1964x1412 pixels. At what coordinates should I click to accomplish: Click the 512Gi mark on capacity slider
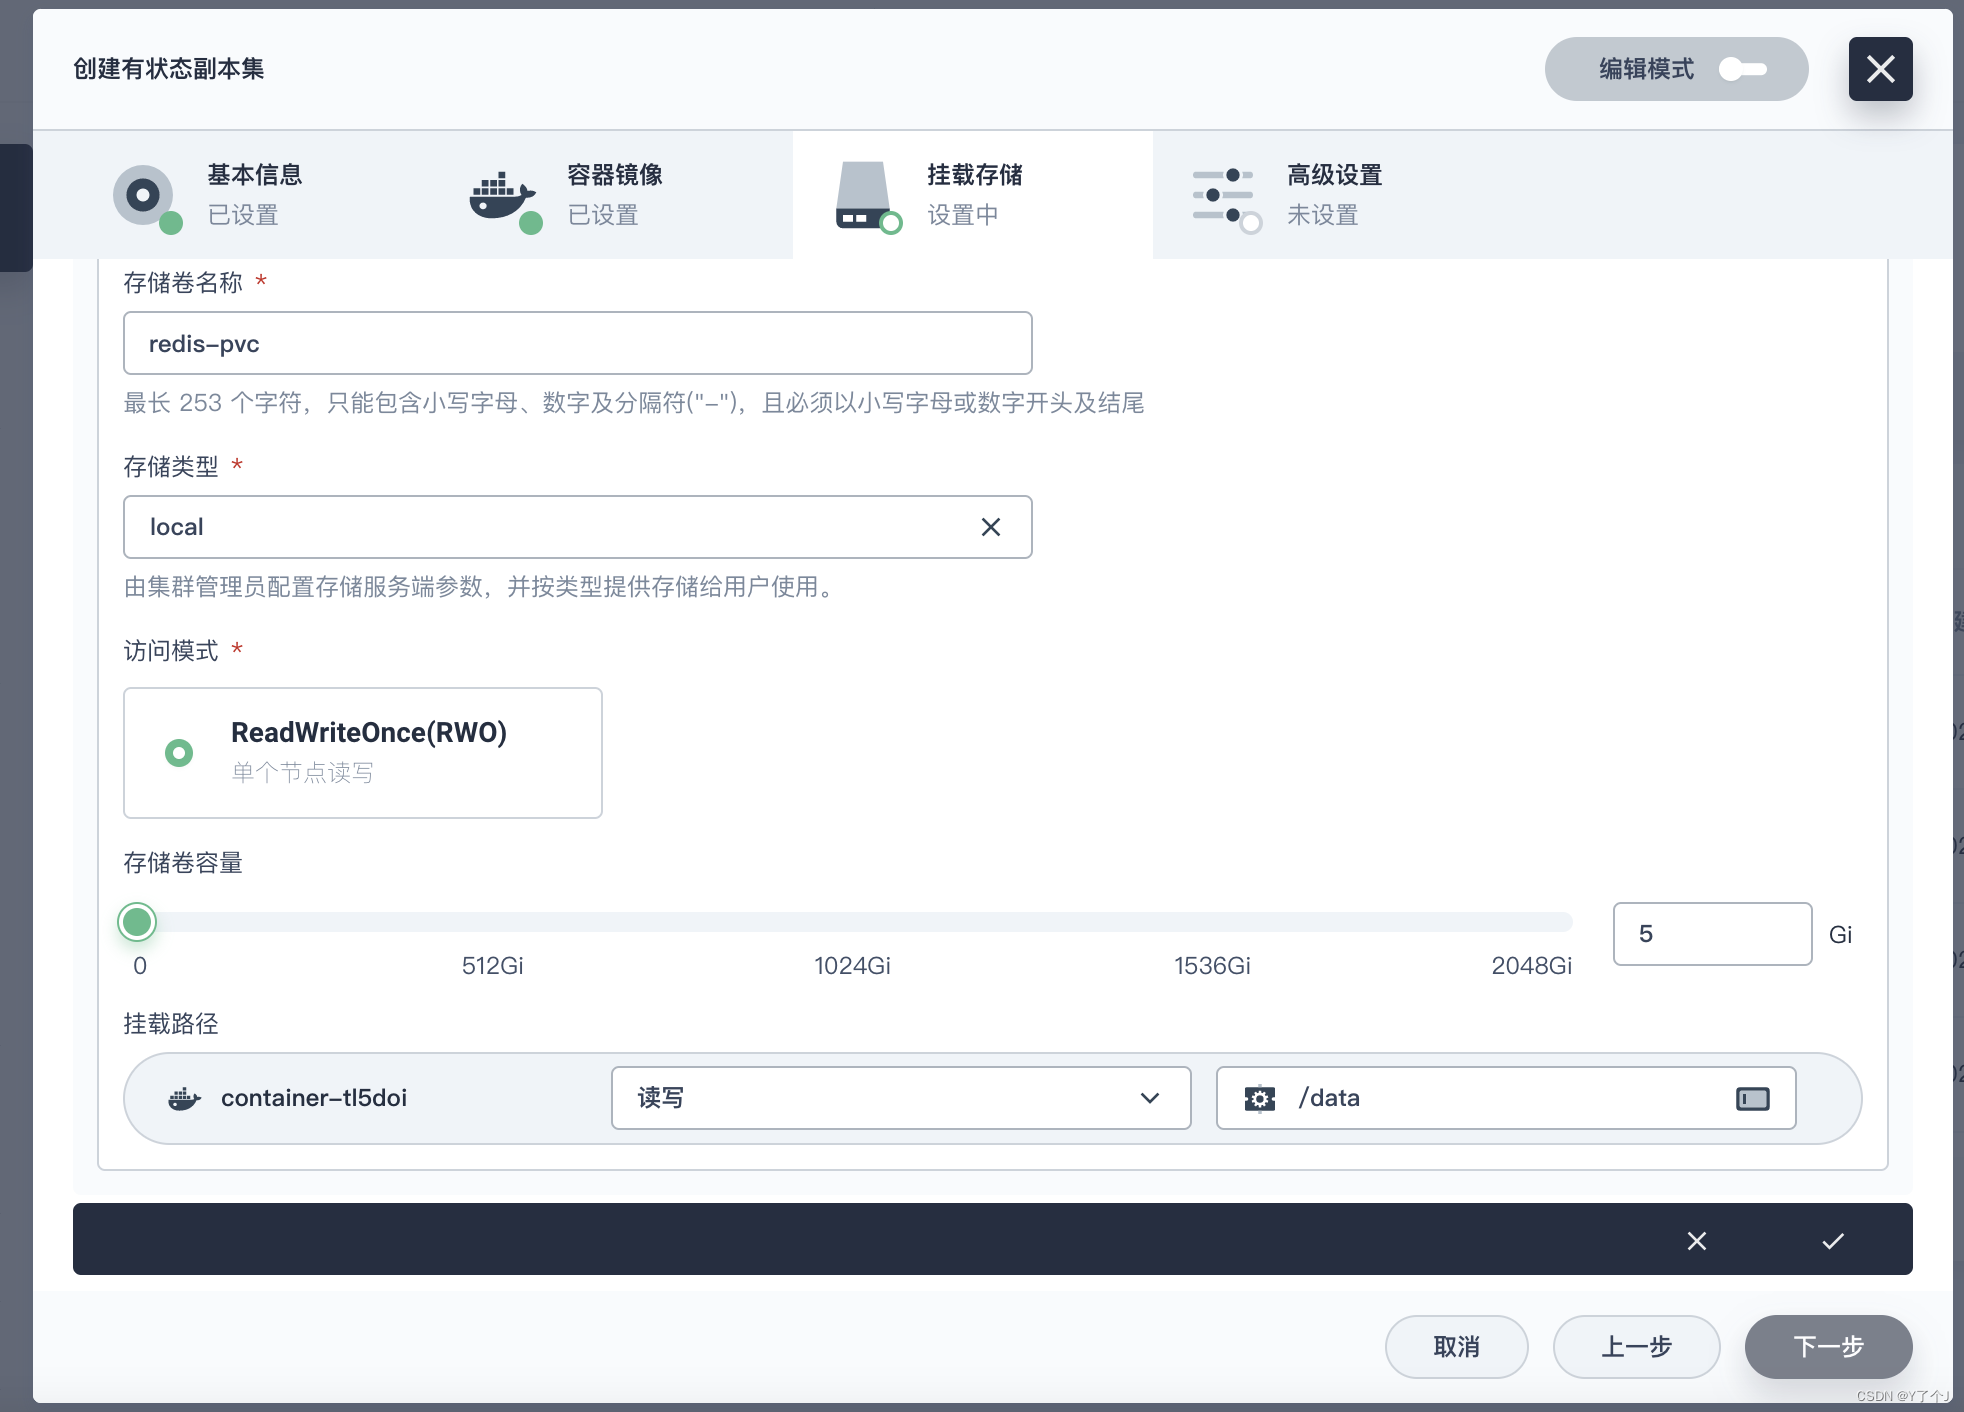(x=492, y=965)
